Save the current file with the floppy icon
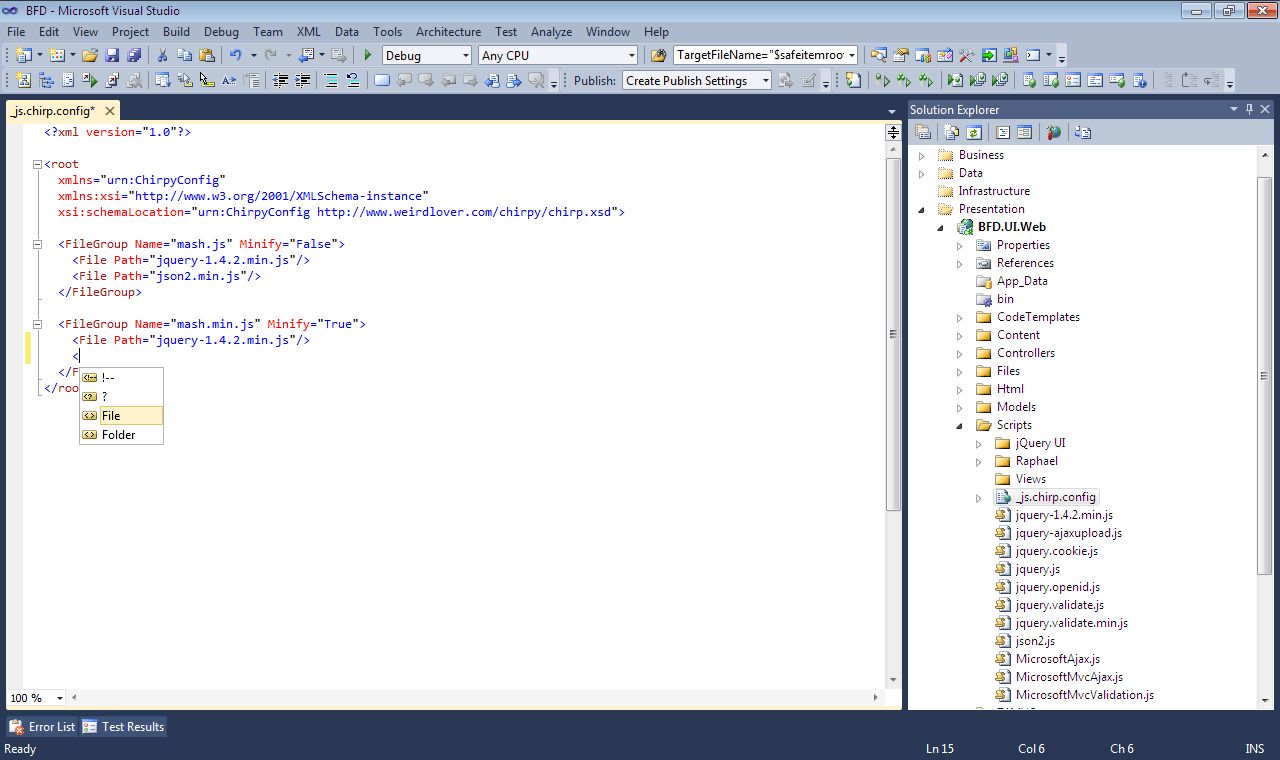Viewport: 1280px width, 760px height. 112,55
